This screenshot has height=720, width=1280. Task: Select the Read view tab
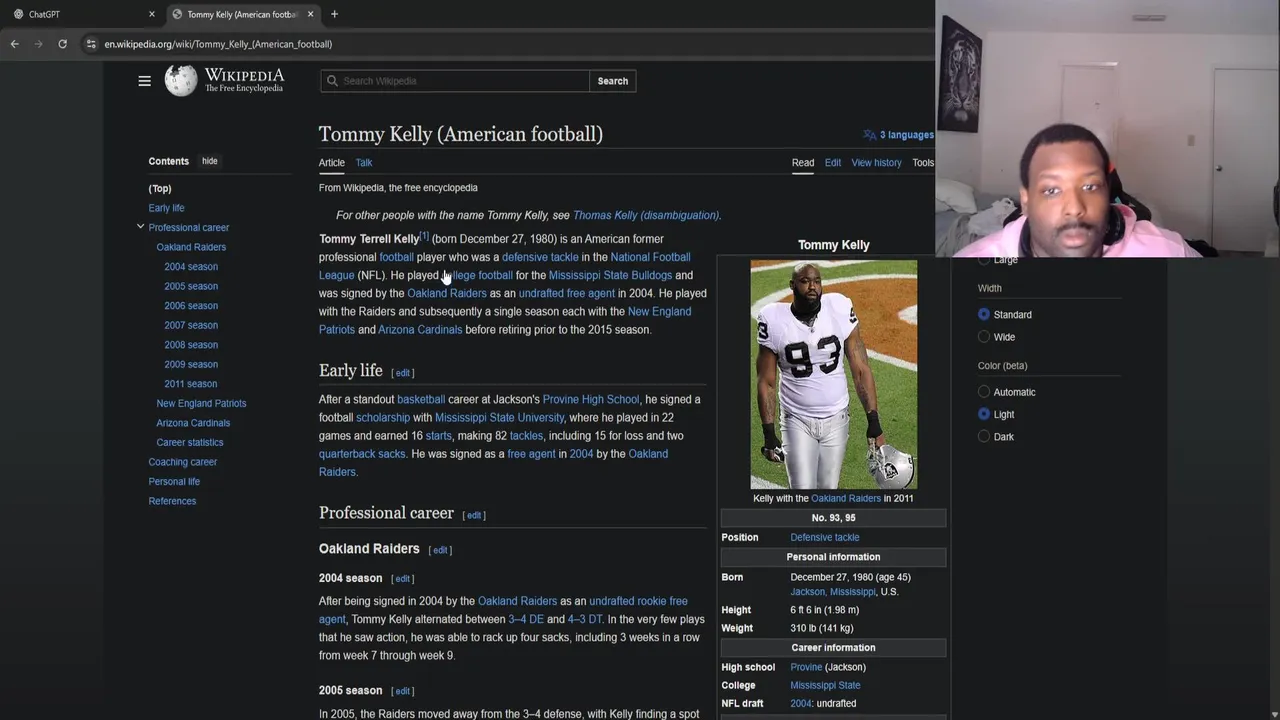[803, 162]
